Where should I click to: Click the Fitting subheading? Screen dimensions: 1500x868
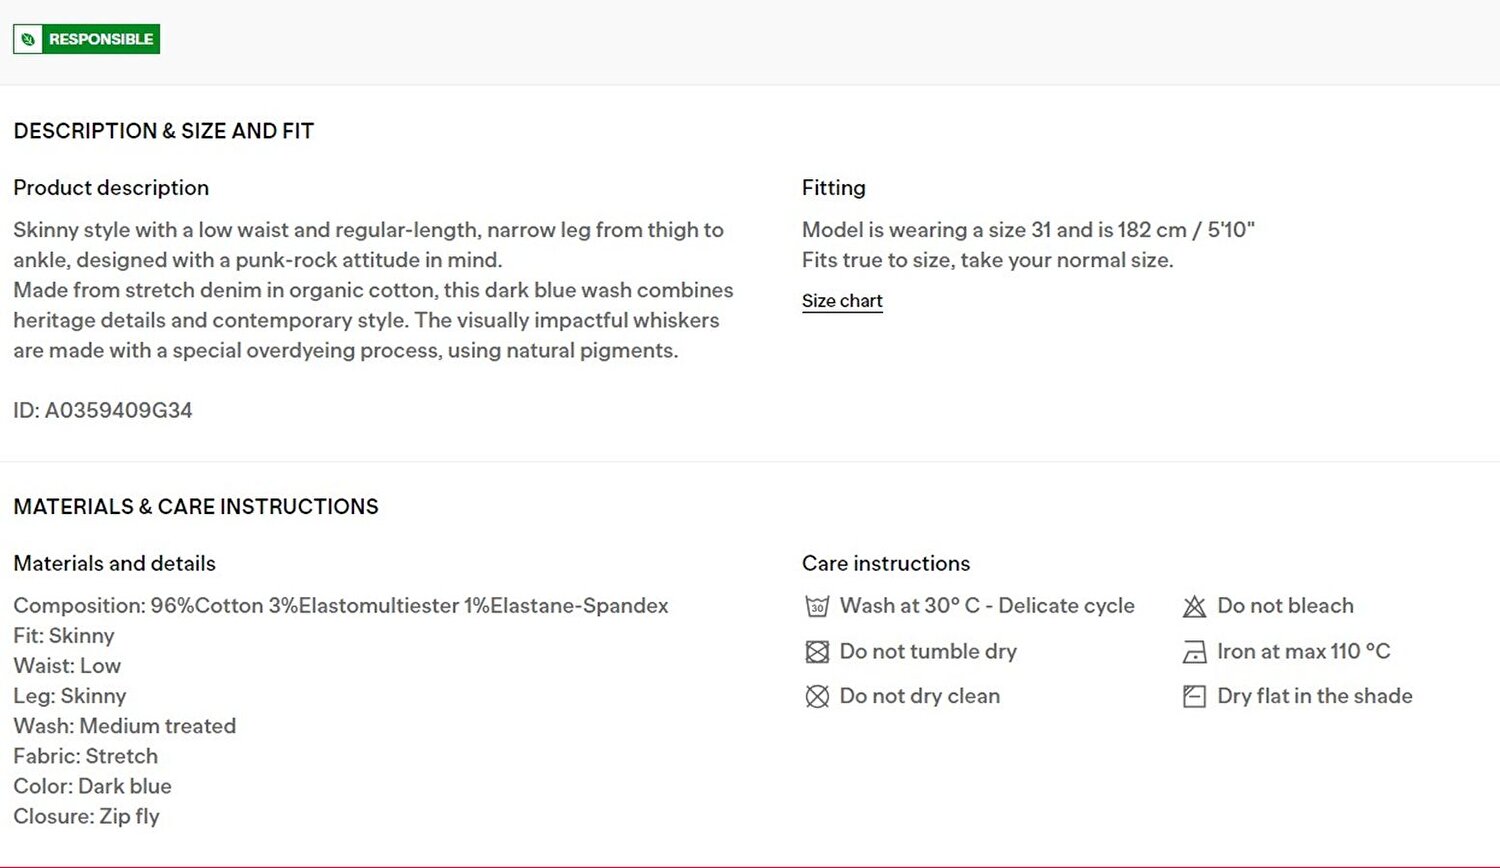point(834,188)
